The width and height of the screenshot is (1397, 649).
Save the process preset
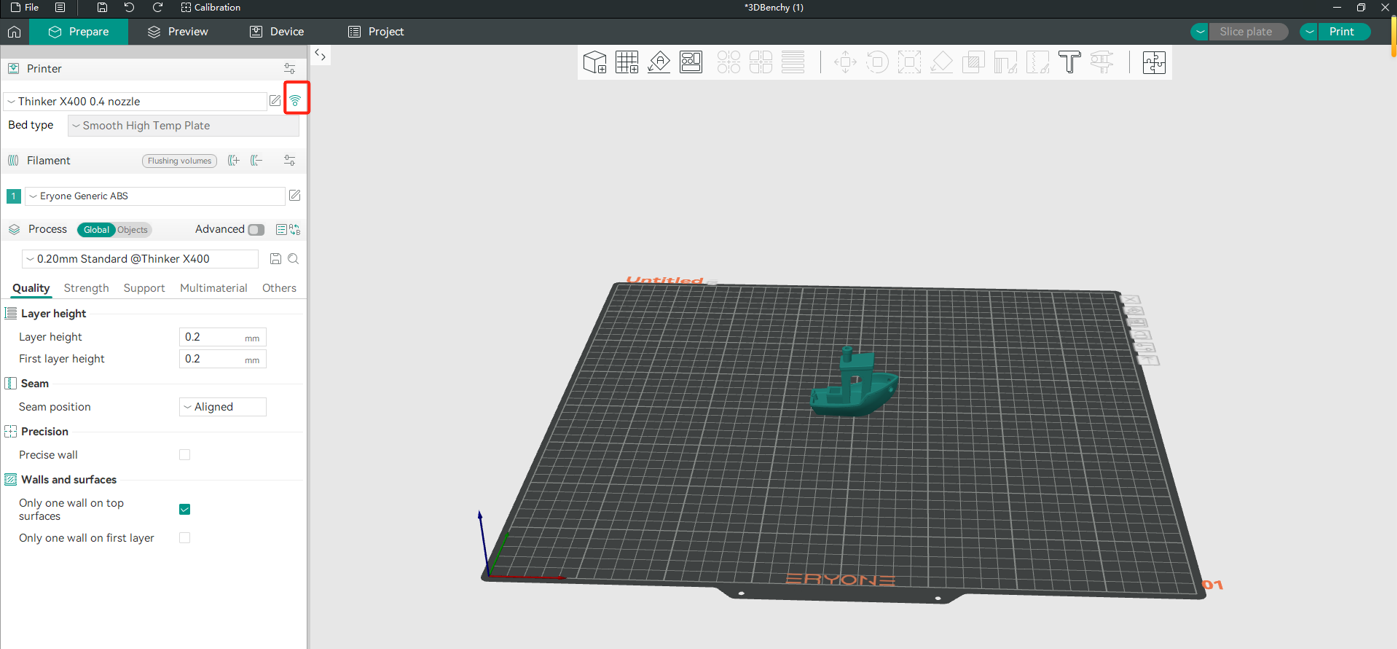pos(275,259)
